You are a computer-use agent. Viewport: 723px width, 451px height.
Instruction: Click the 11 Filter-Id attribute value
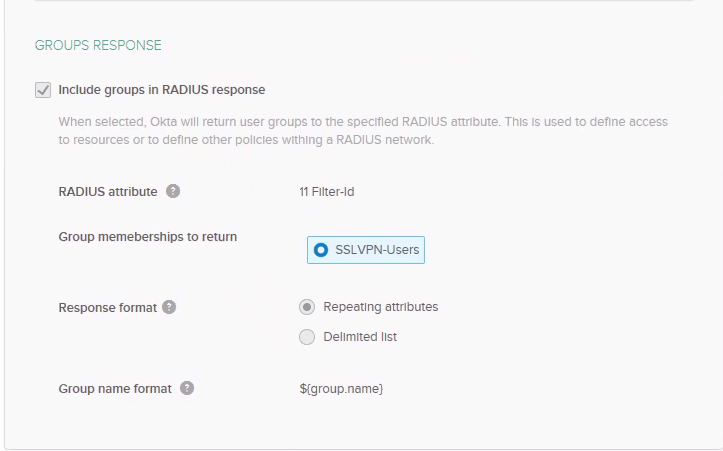(326, 191)
